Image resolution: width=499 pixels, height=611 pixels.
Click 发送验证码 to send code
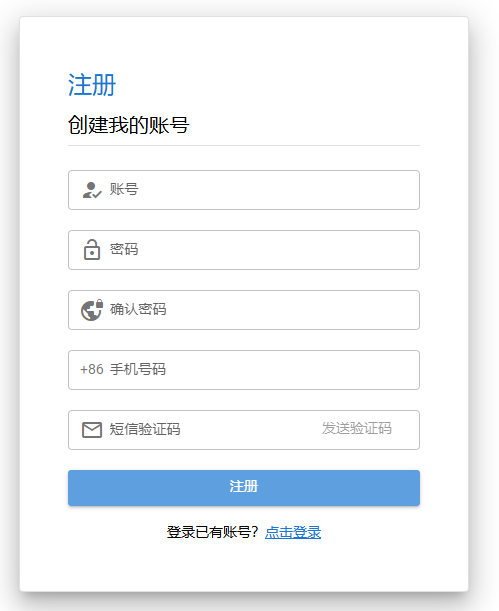pyautogui.click(x=356, y=428)
